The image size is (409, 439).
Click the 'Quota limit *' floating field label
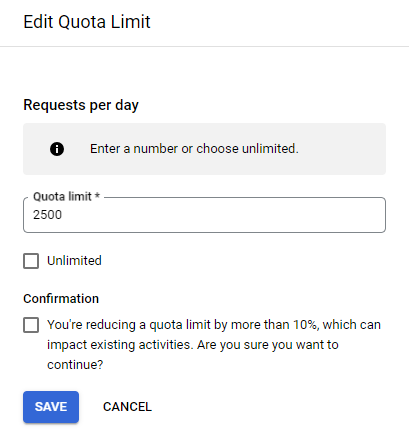tap(66, 196)
